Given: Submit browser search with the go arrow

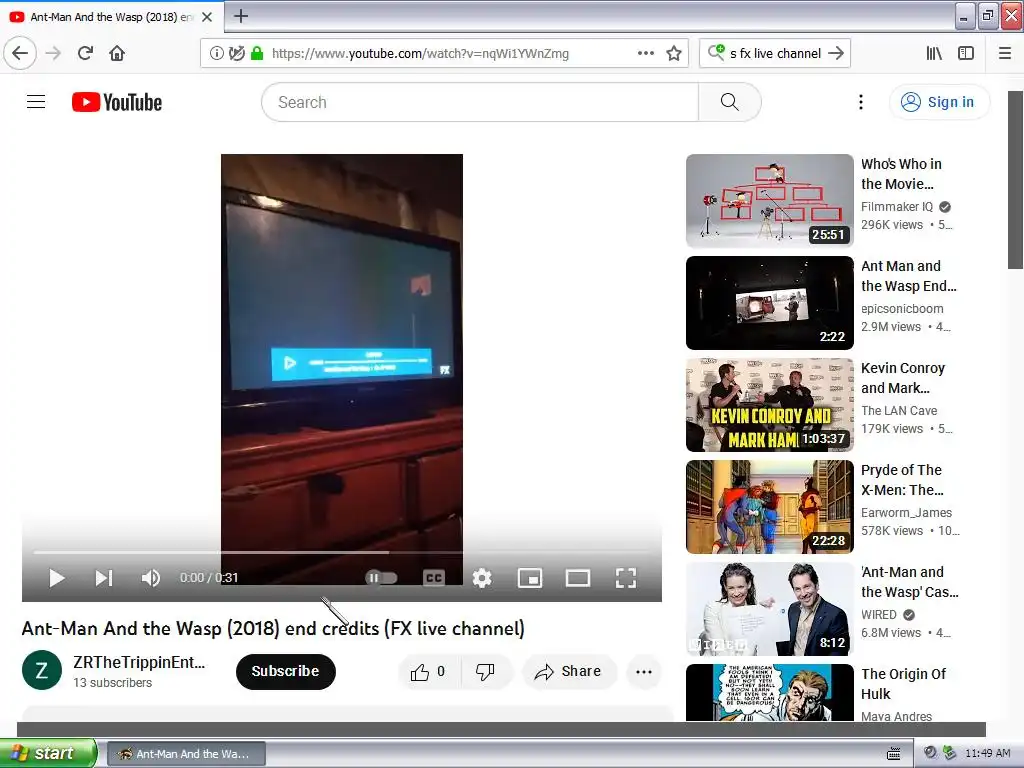Looking at the screenshot, I should [x=836, y=53].
